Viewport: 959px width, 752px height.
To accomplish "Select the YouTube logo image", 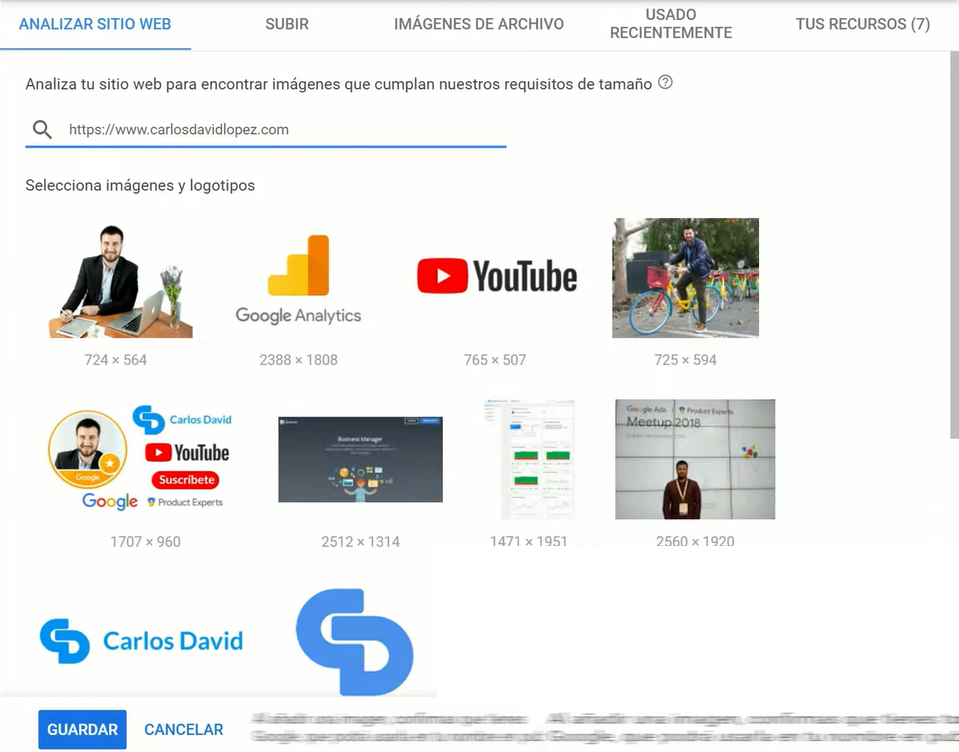I will (x=497, y=276).
